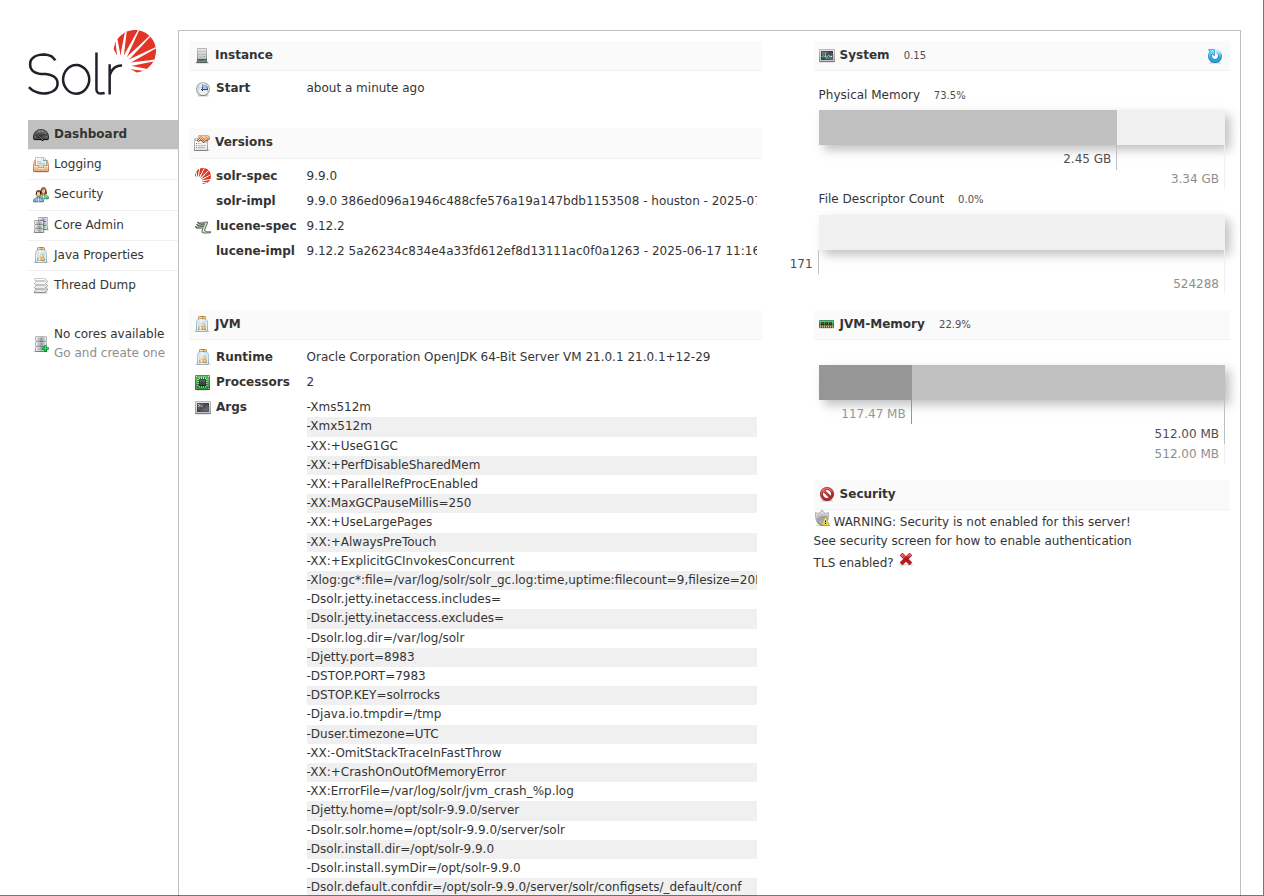The width and height of the screenshot is (1264, 896).
Task: Click the JVM heading icon
Action: [x=203, y=324]
